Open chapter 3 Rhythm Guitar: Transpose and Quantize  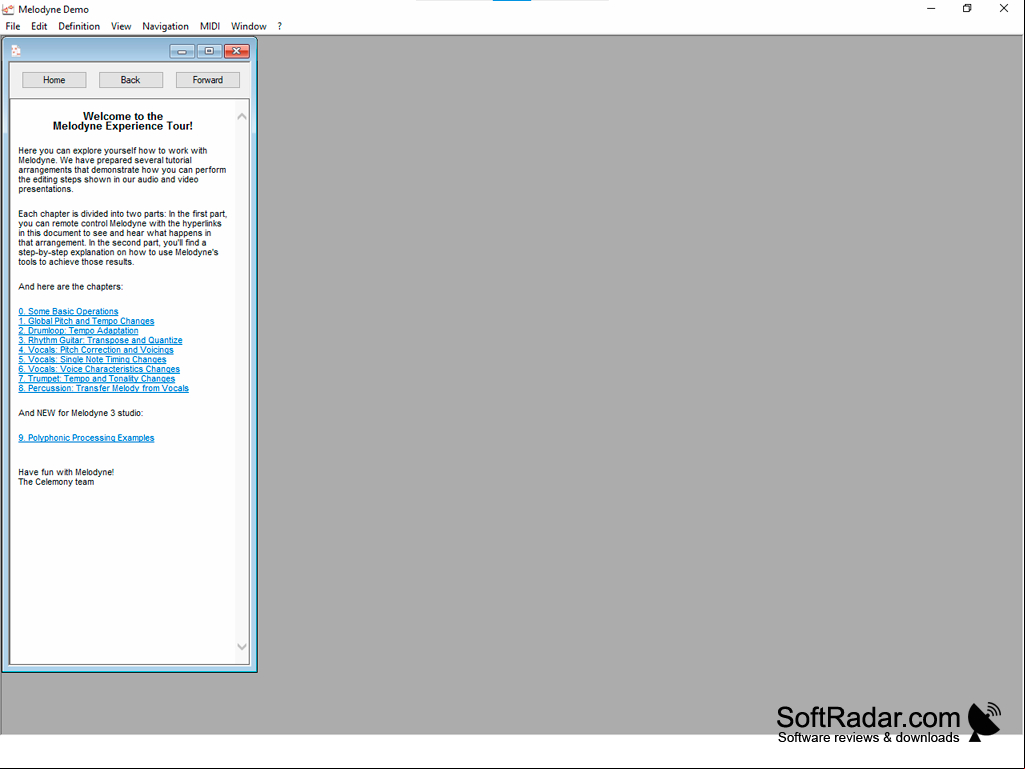pyautogui.click(x=101, y=340)
